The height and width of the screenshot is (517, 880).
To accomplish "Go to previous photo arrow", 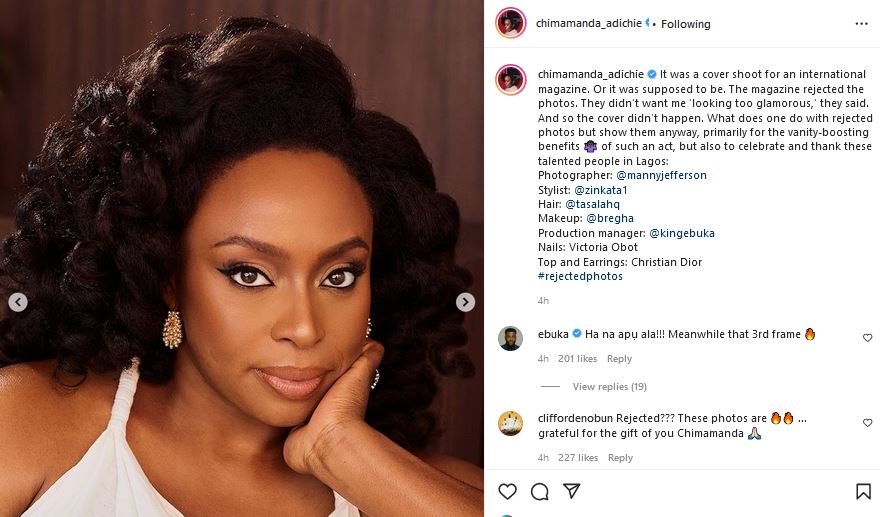I will coord(18,302).
